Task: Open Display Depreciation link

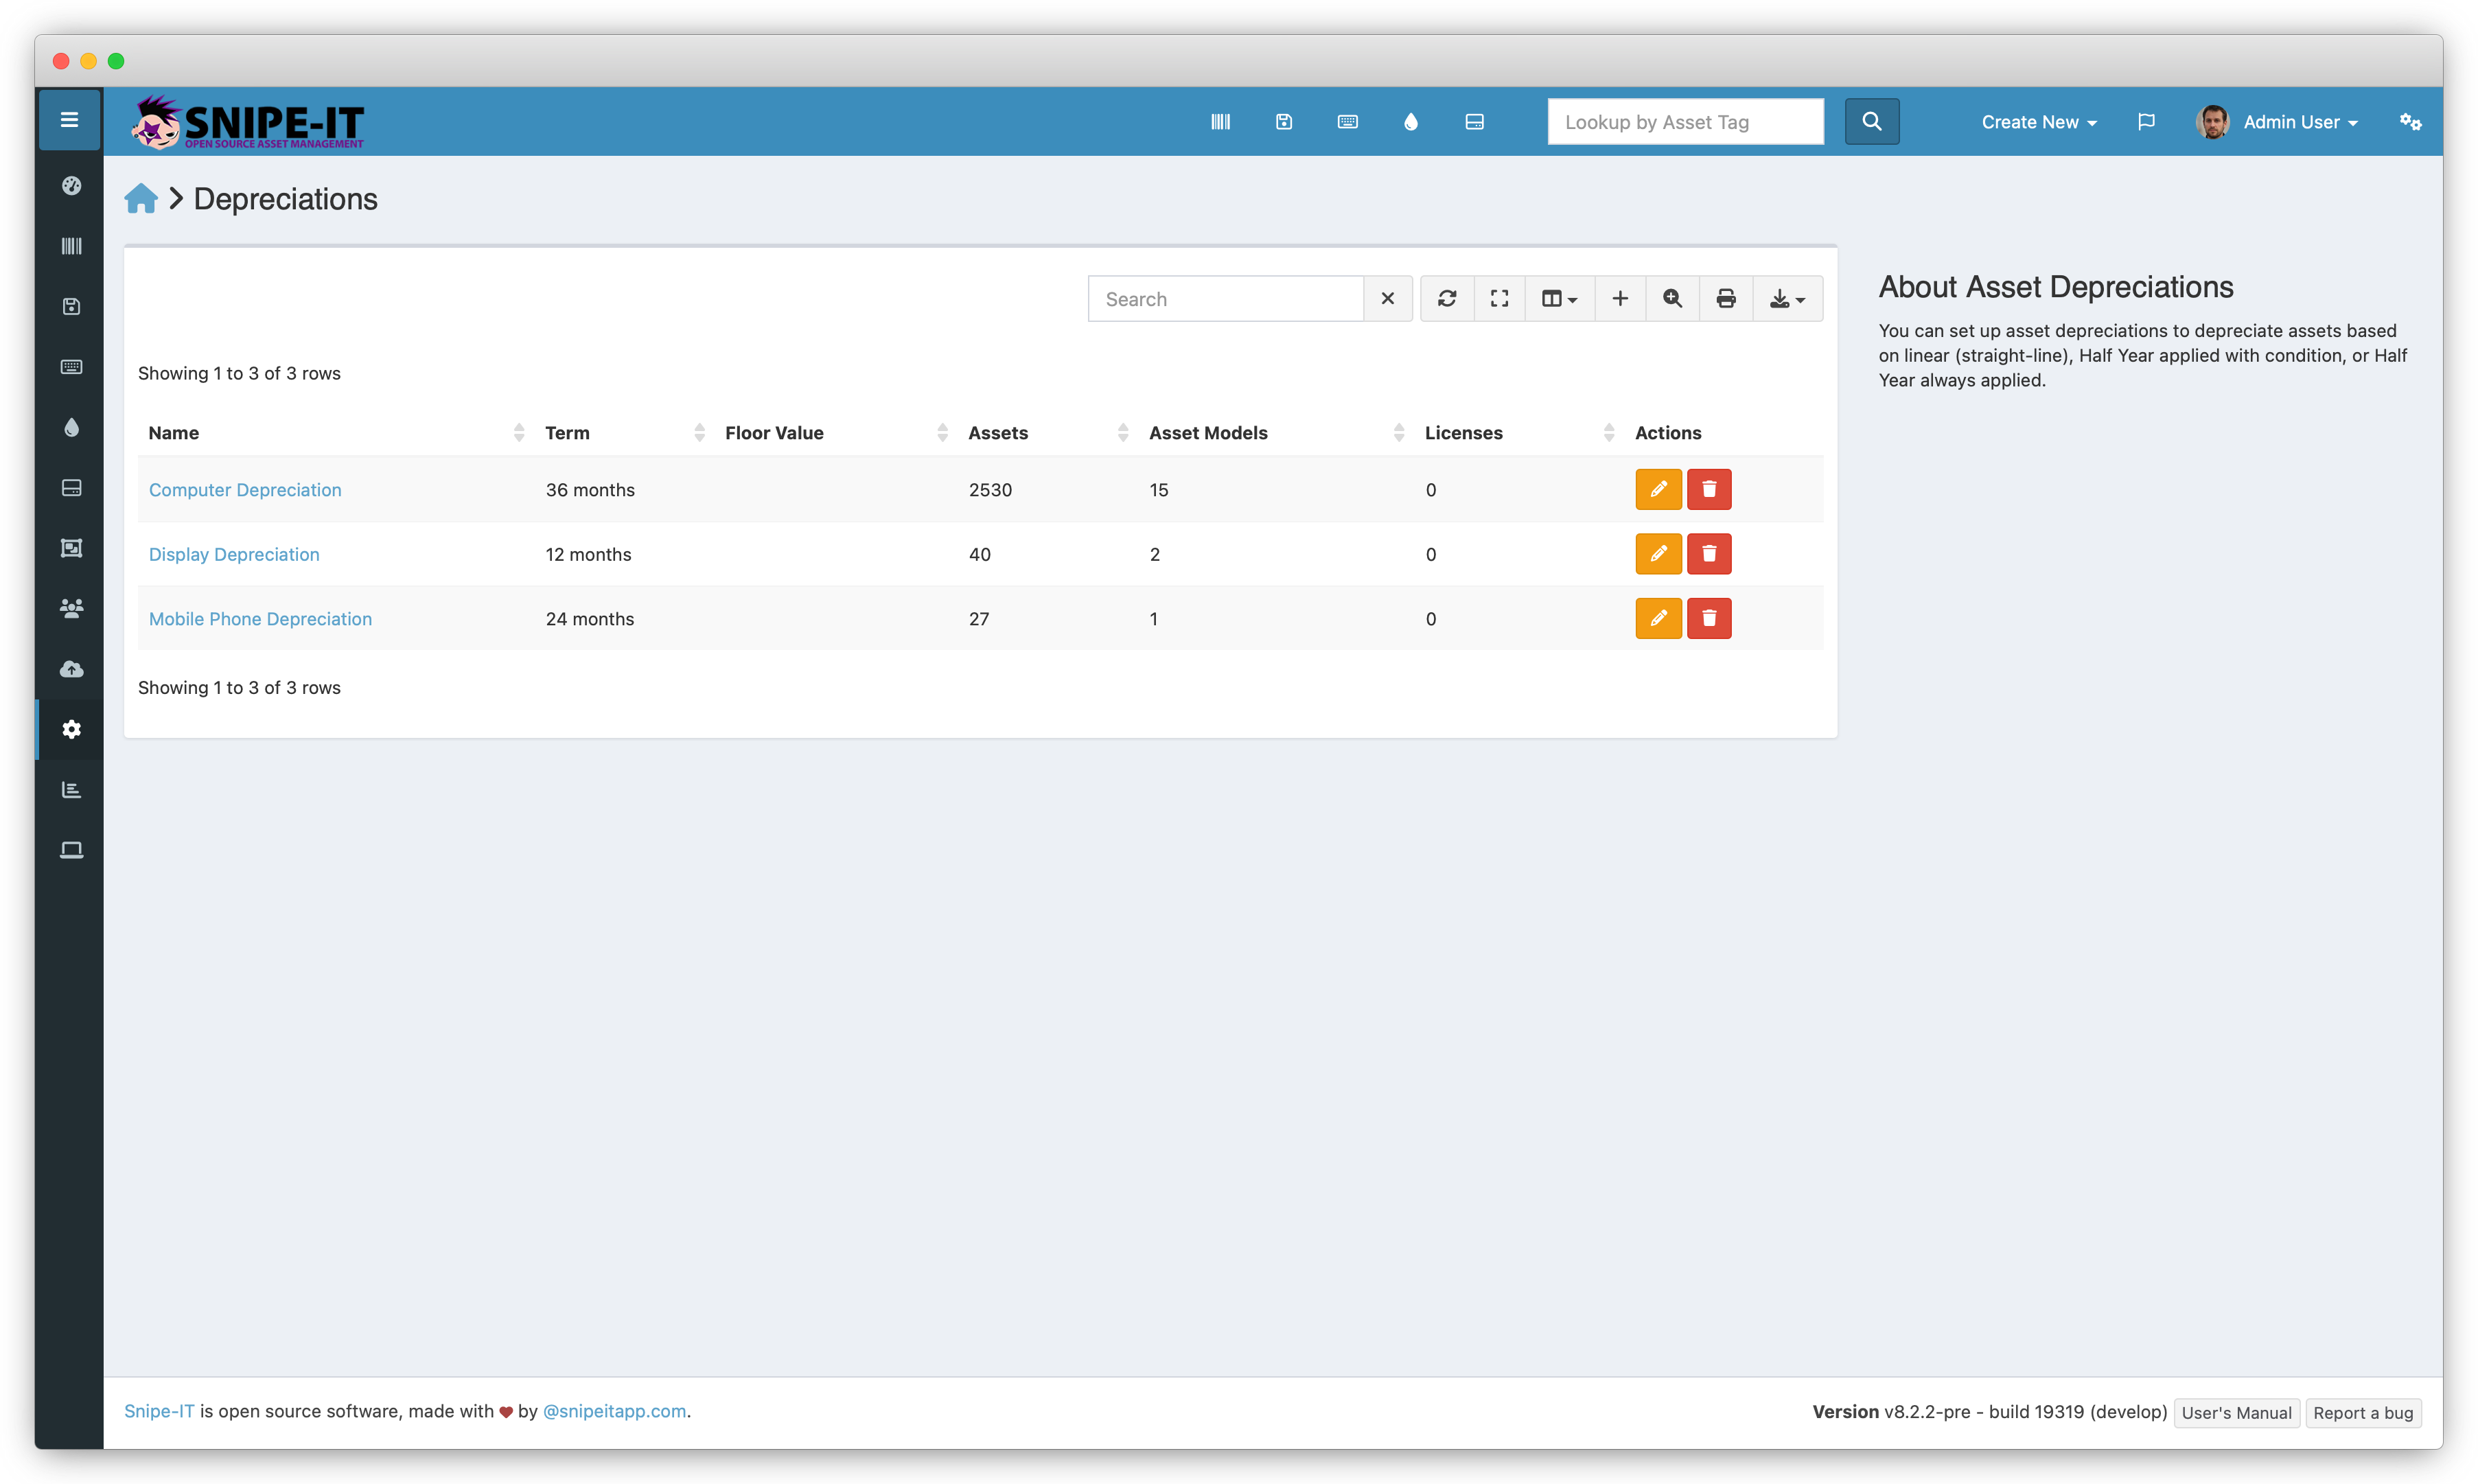Action: [234, 554]
